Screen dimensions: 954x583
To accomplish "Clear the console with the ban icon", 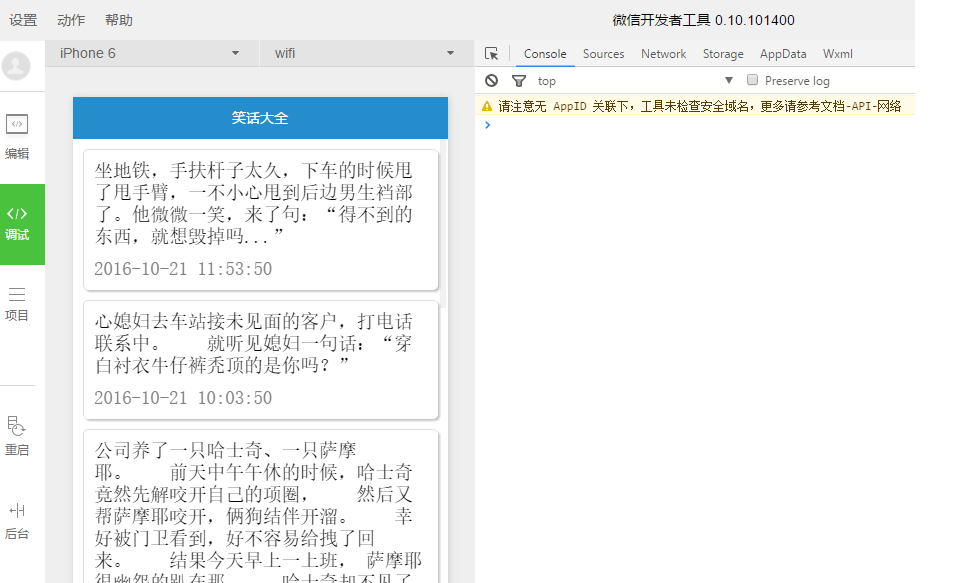I will (x=492, y=80).
